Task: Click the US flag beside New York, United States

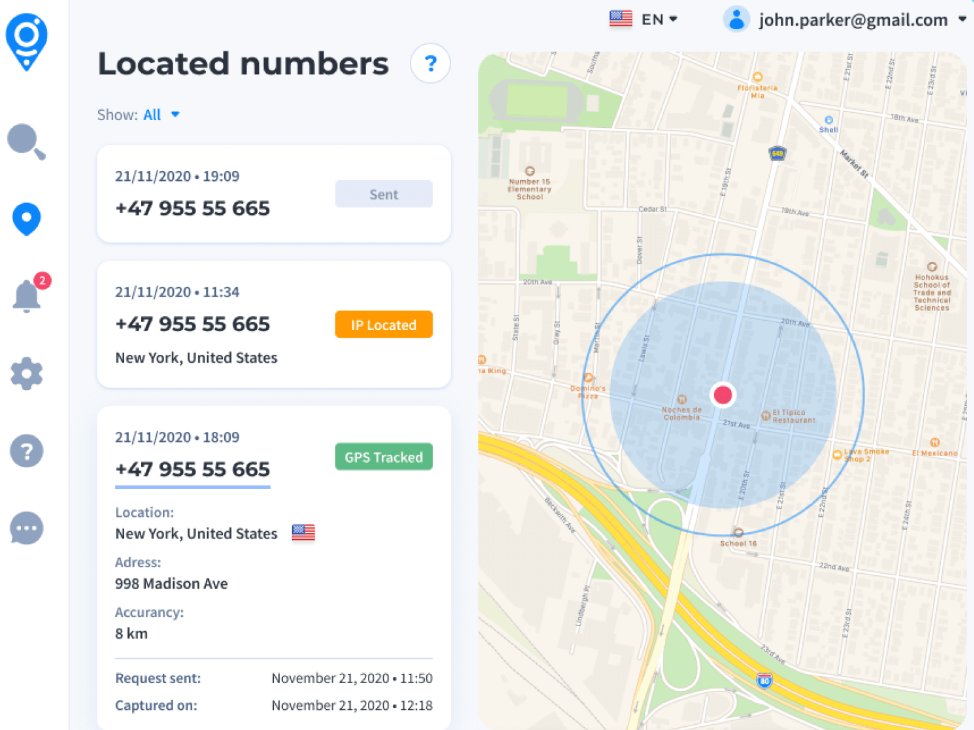Action: tap(304, 533)
